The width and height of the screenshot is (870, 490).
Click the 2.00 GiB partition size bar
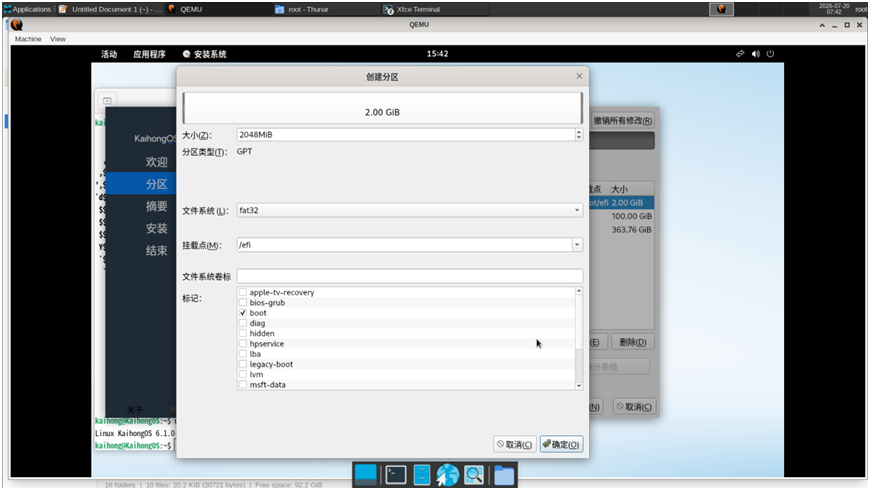(382, 108)
